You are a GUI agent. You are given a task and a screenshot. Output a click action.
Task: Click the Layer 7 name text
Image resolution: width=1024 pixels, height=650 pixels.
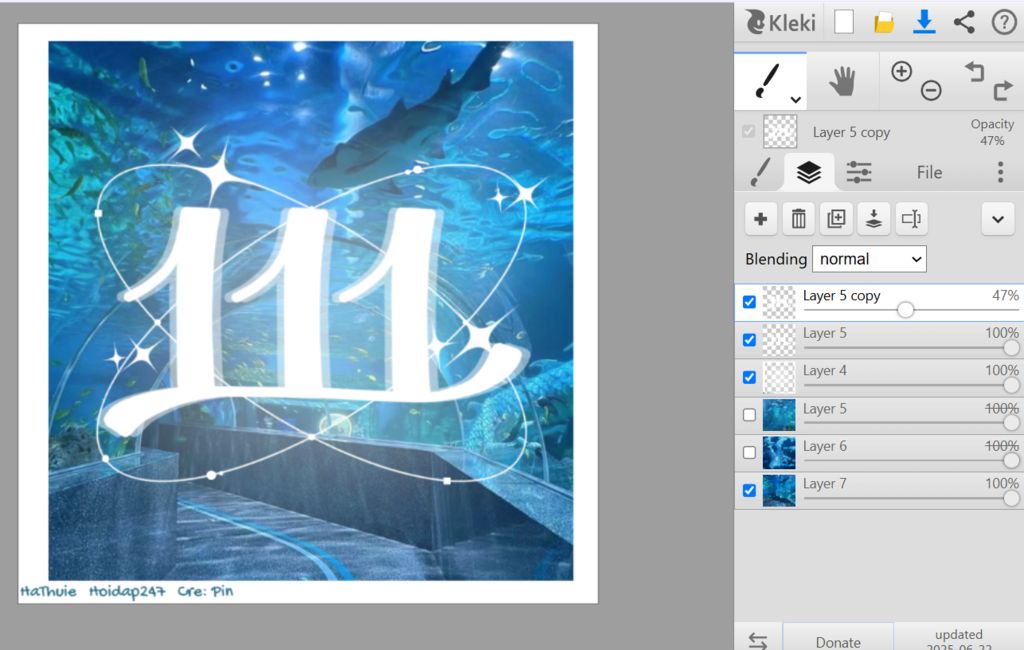(825, 484)
